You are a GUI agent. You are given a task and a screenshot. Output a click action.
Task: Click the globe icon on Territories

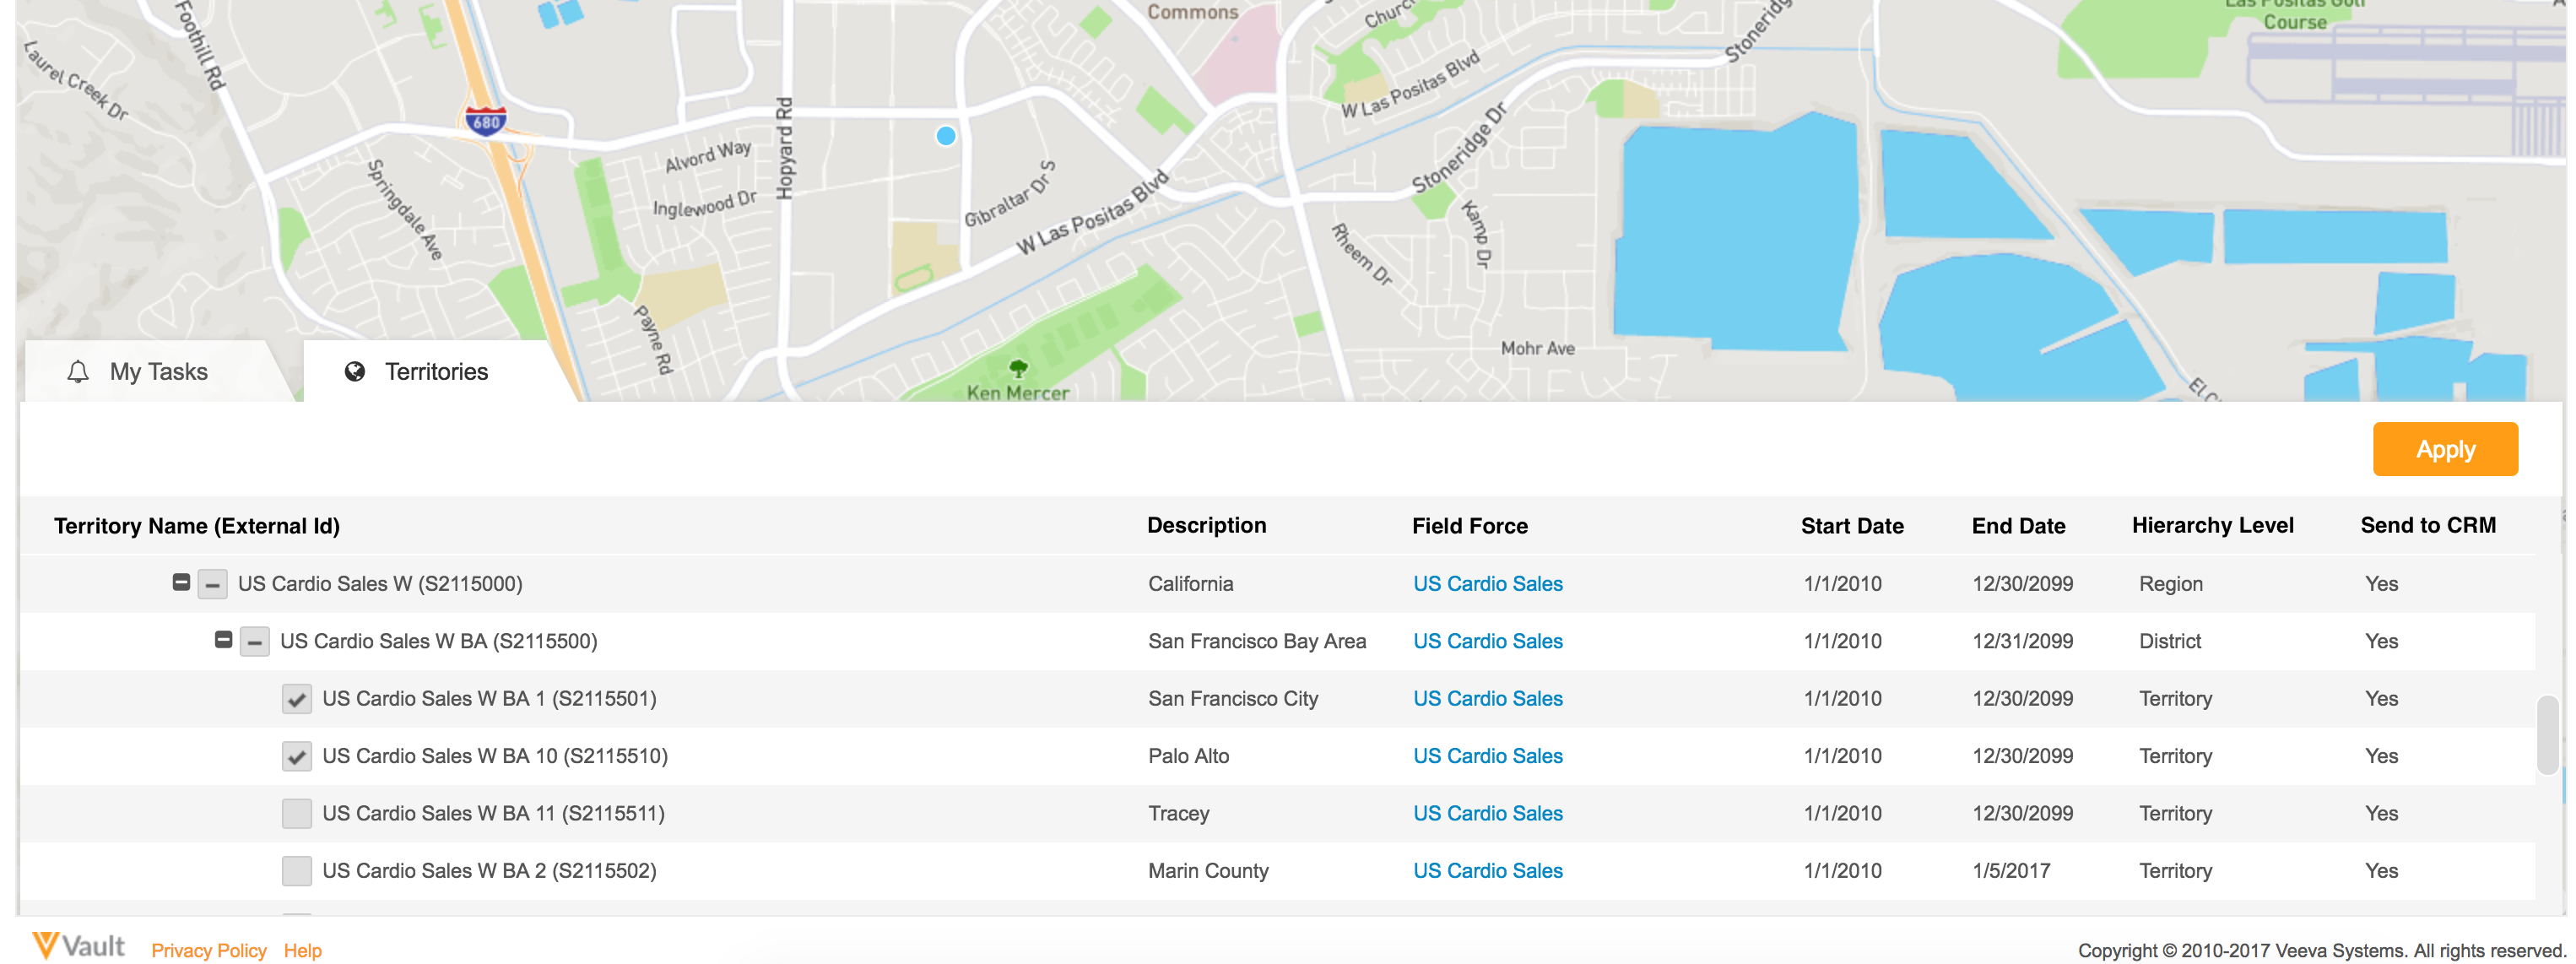click(354, 372)
